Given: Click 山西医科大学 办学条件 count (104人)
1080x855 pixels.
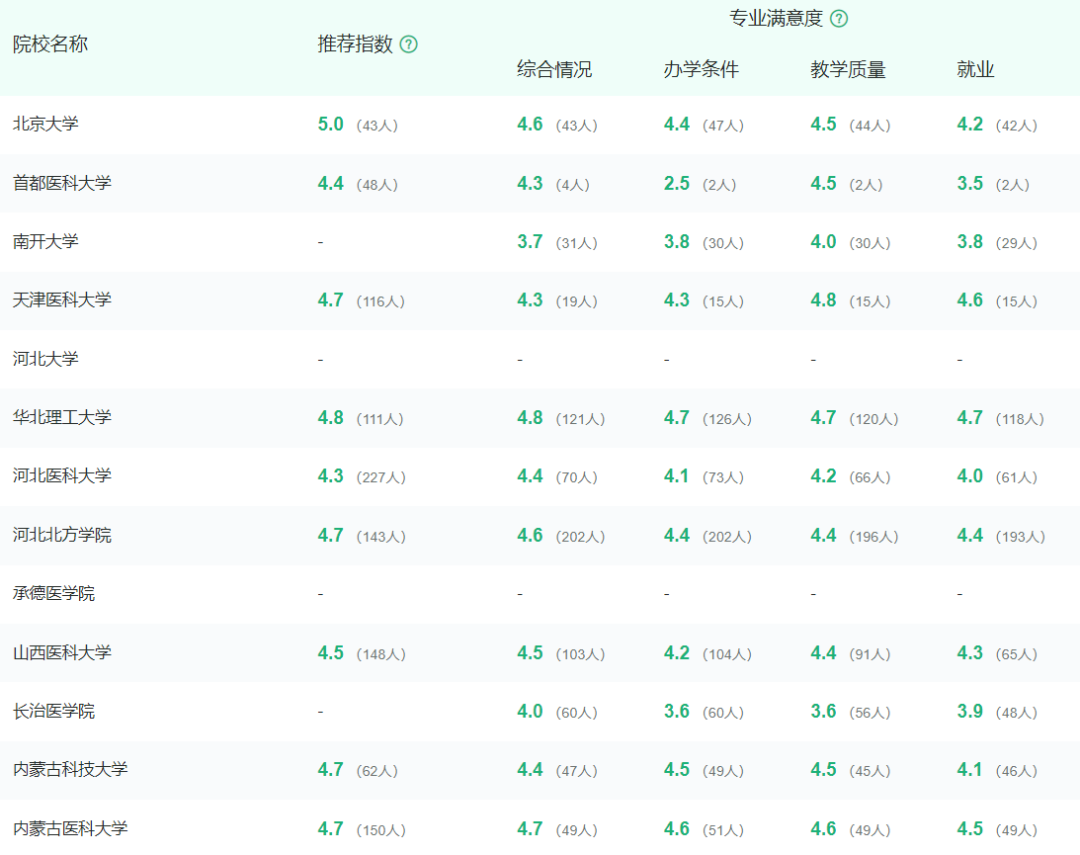Looking at the screenshot, I should 727,654.
